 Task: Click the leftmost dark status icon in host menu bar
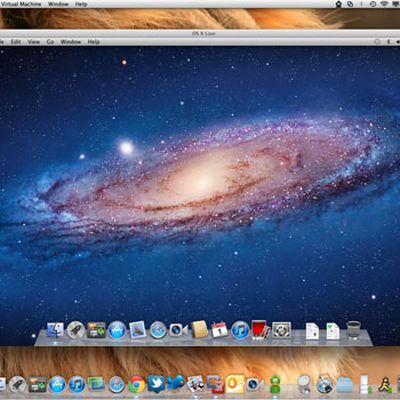click(x=339, y=4)
